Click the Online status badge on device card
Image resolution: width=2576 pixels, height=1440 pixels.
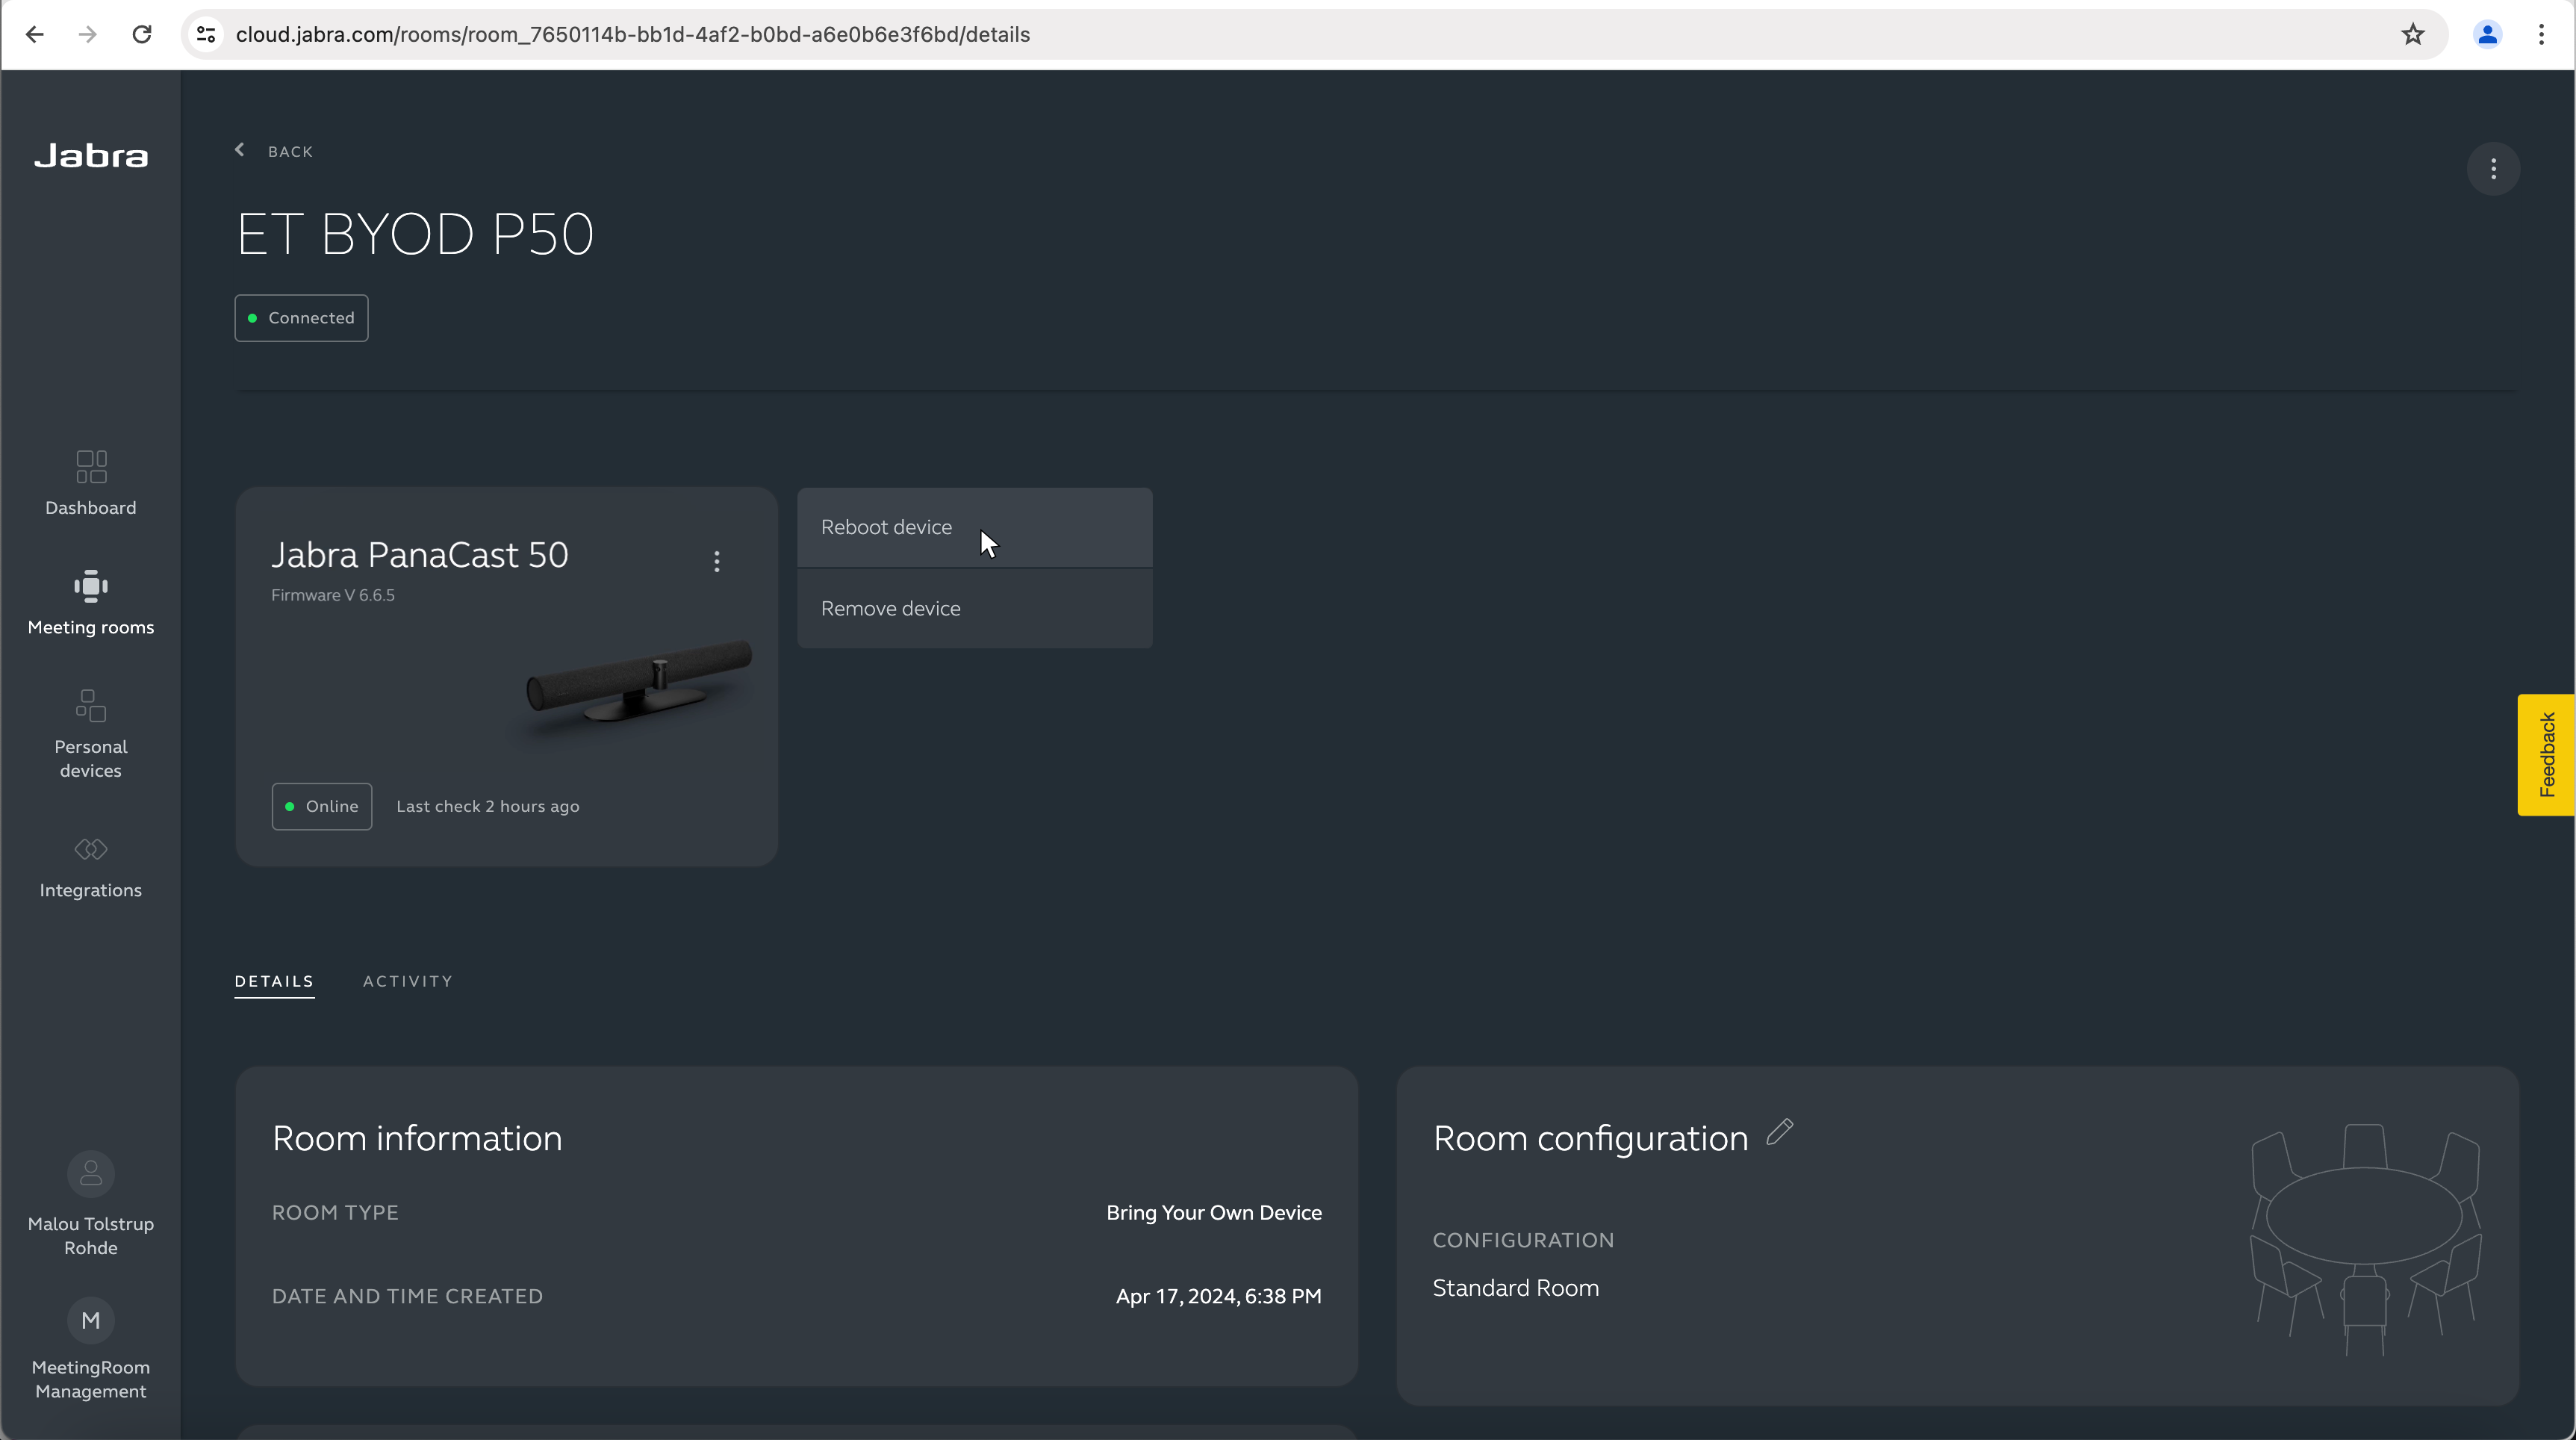click(x=321, y=807)
